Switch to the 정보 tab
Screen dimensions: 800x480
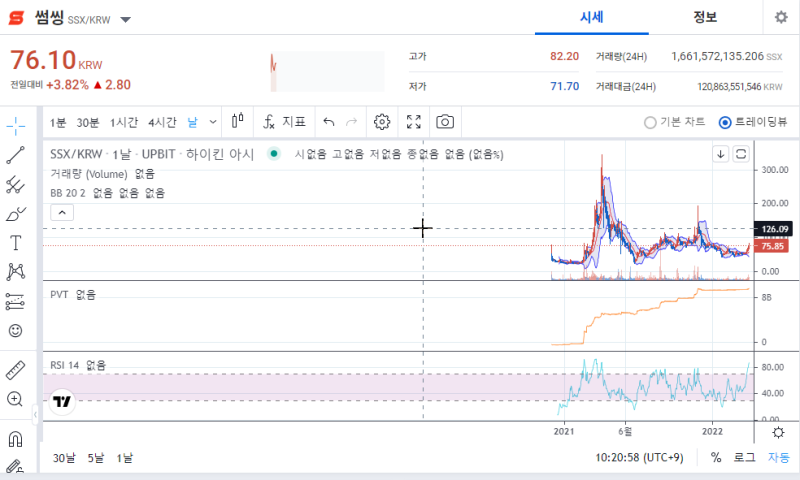705,17
